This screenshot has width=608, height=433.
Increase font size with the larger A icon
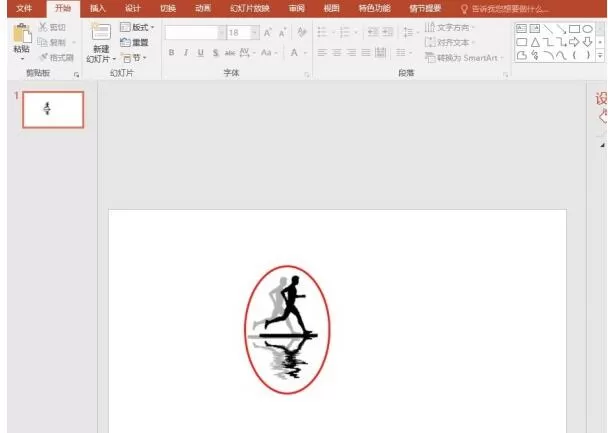click(268, 33)
